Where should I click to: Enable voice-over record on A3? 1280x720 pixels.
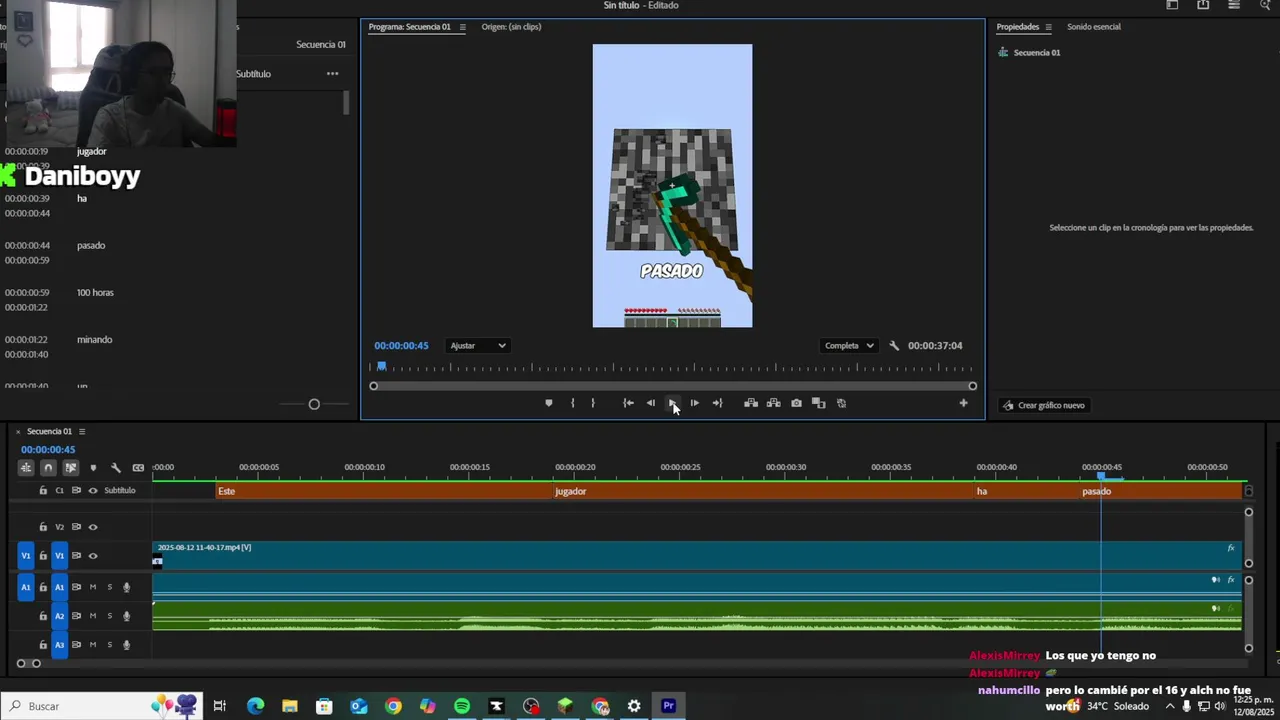point(126,645)
